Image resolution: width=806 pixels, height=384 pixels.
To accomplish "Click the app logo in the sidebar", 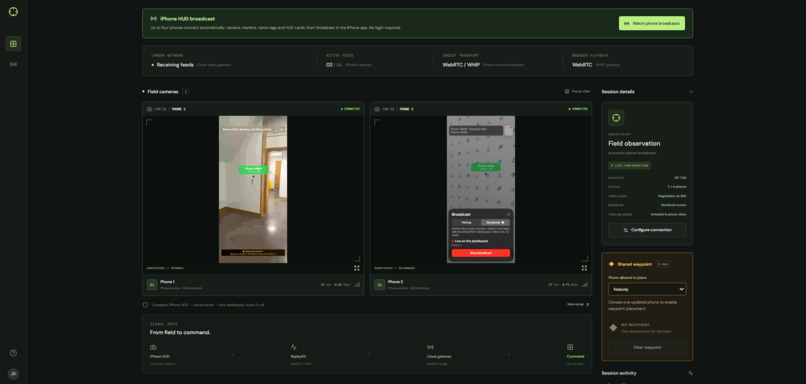I will click(x=13, y=11).
